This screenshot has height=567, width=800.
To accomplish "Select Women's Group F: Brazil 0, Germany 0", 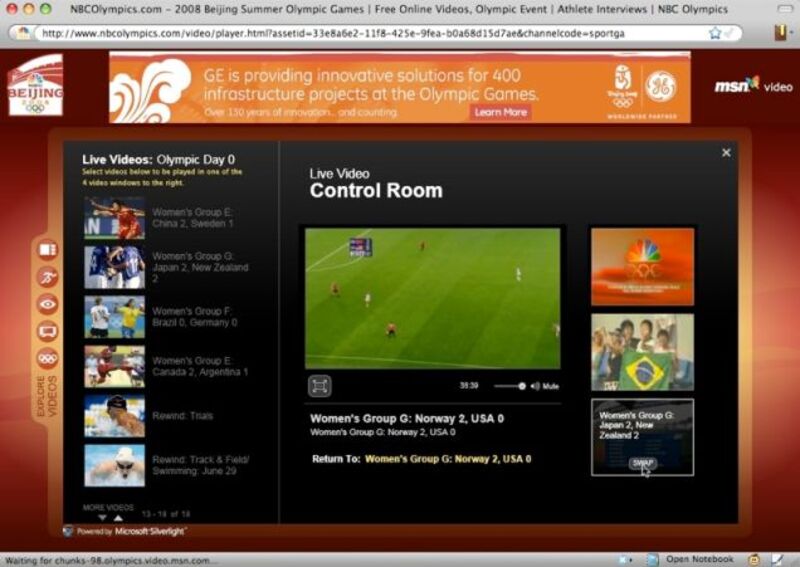I will (x=194, y=317).
